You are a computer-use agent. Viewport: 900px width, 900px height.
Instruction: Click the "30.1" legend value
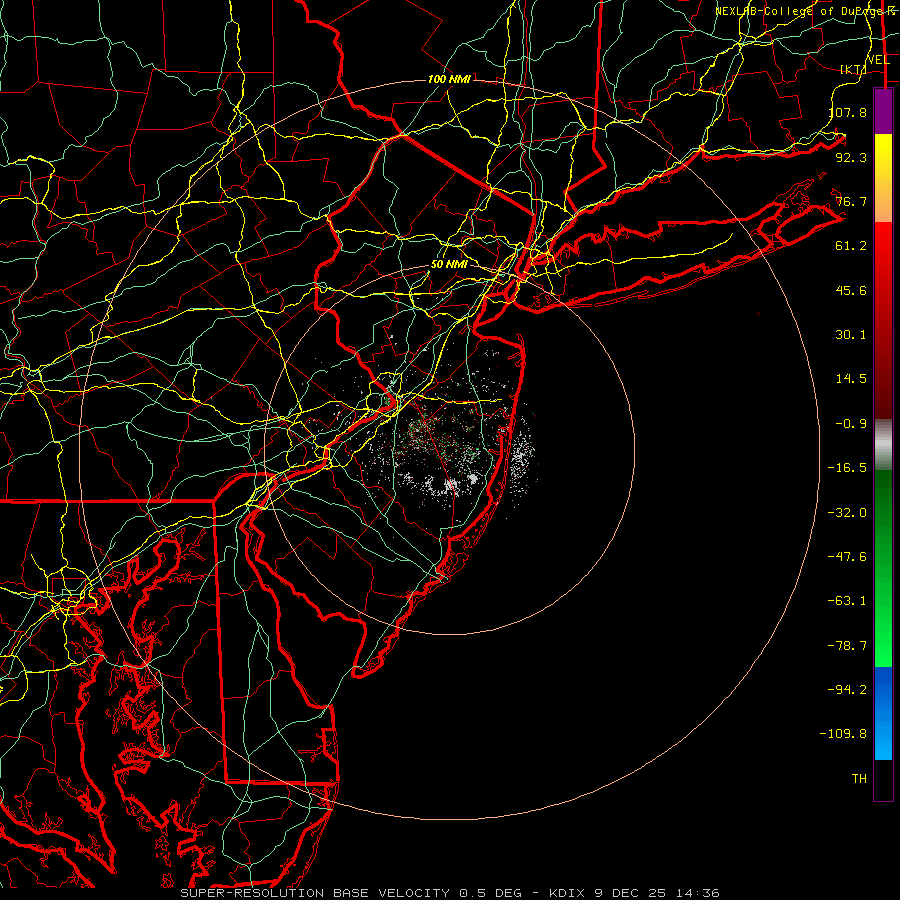(x=851, y=335)
